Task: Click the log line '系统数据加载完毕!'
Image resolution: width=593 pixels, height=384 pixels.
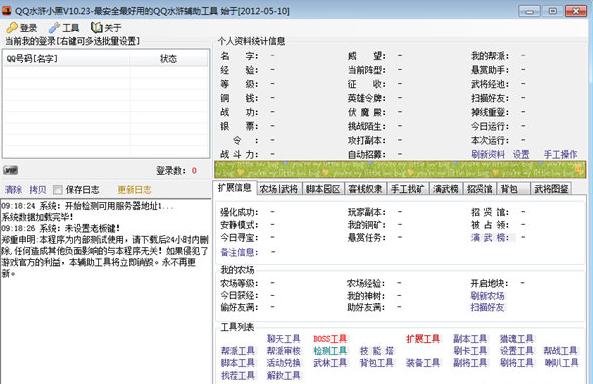Action: [37, 217]
